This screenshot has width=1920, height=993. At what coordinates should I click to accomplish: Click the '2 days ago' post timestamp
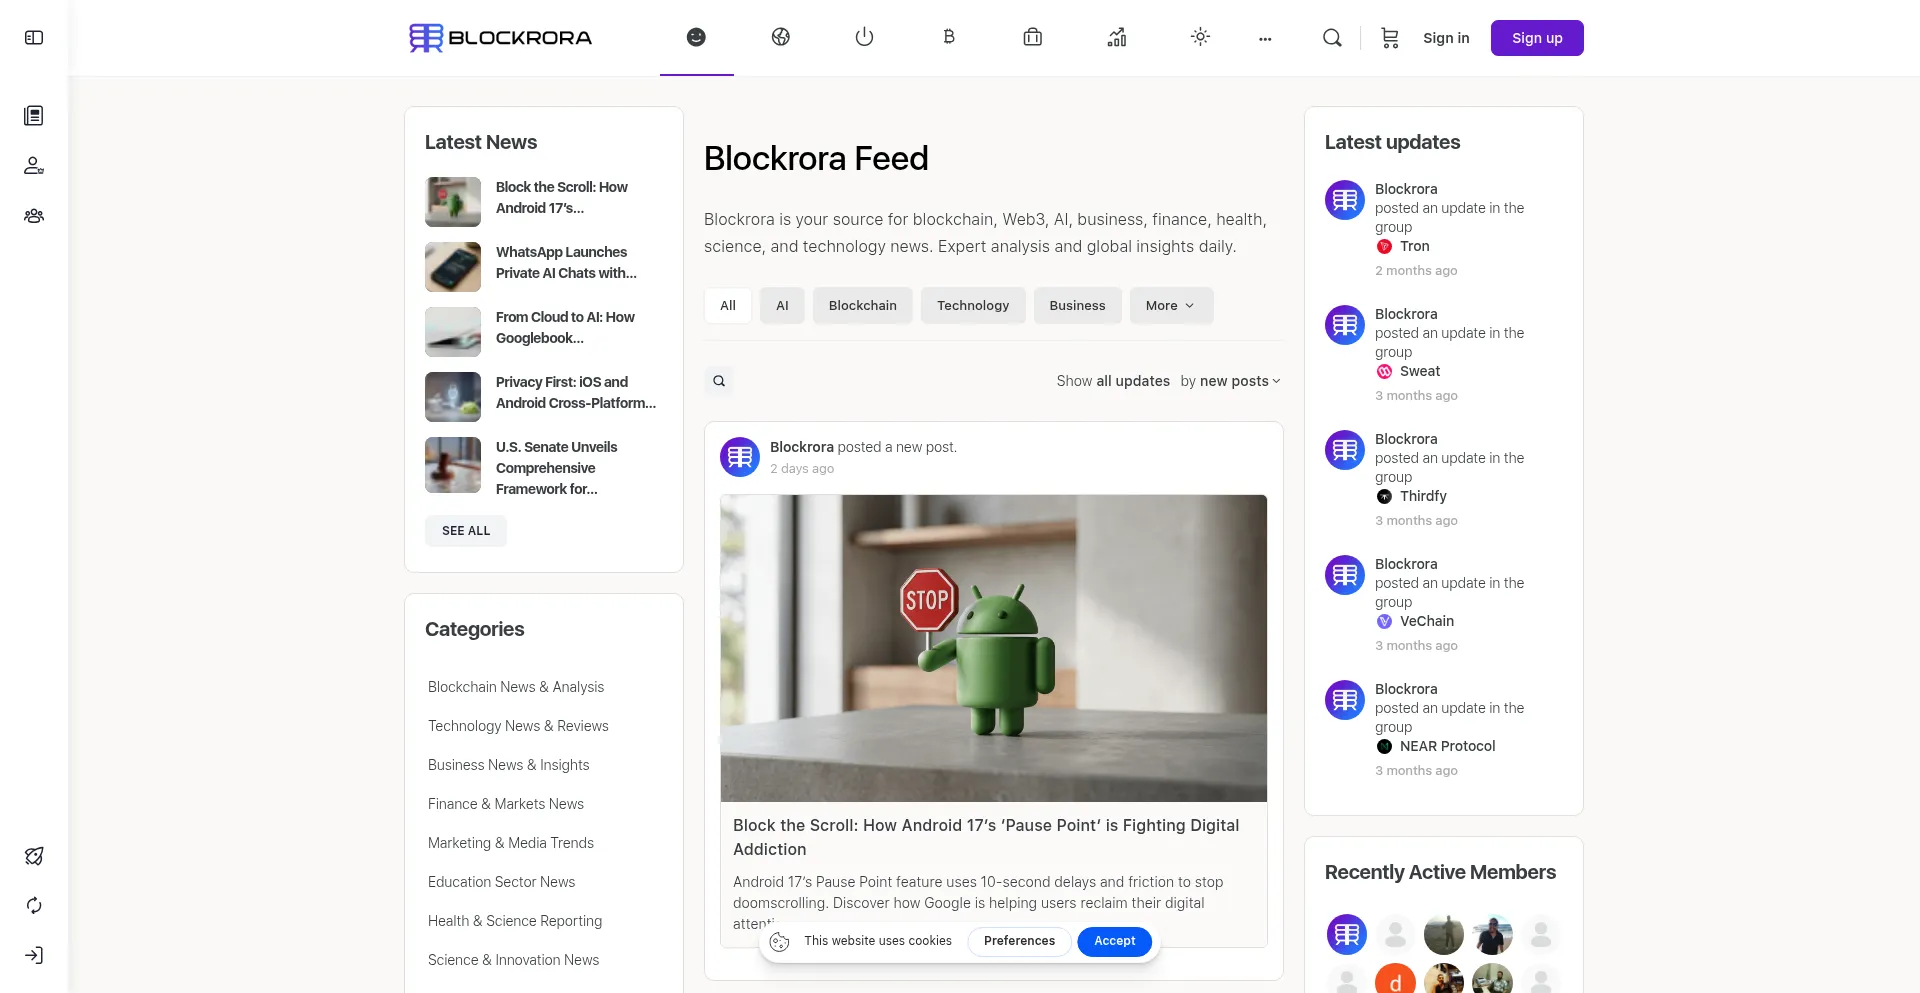tap(802, 469)
